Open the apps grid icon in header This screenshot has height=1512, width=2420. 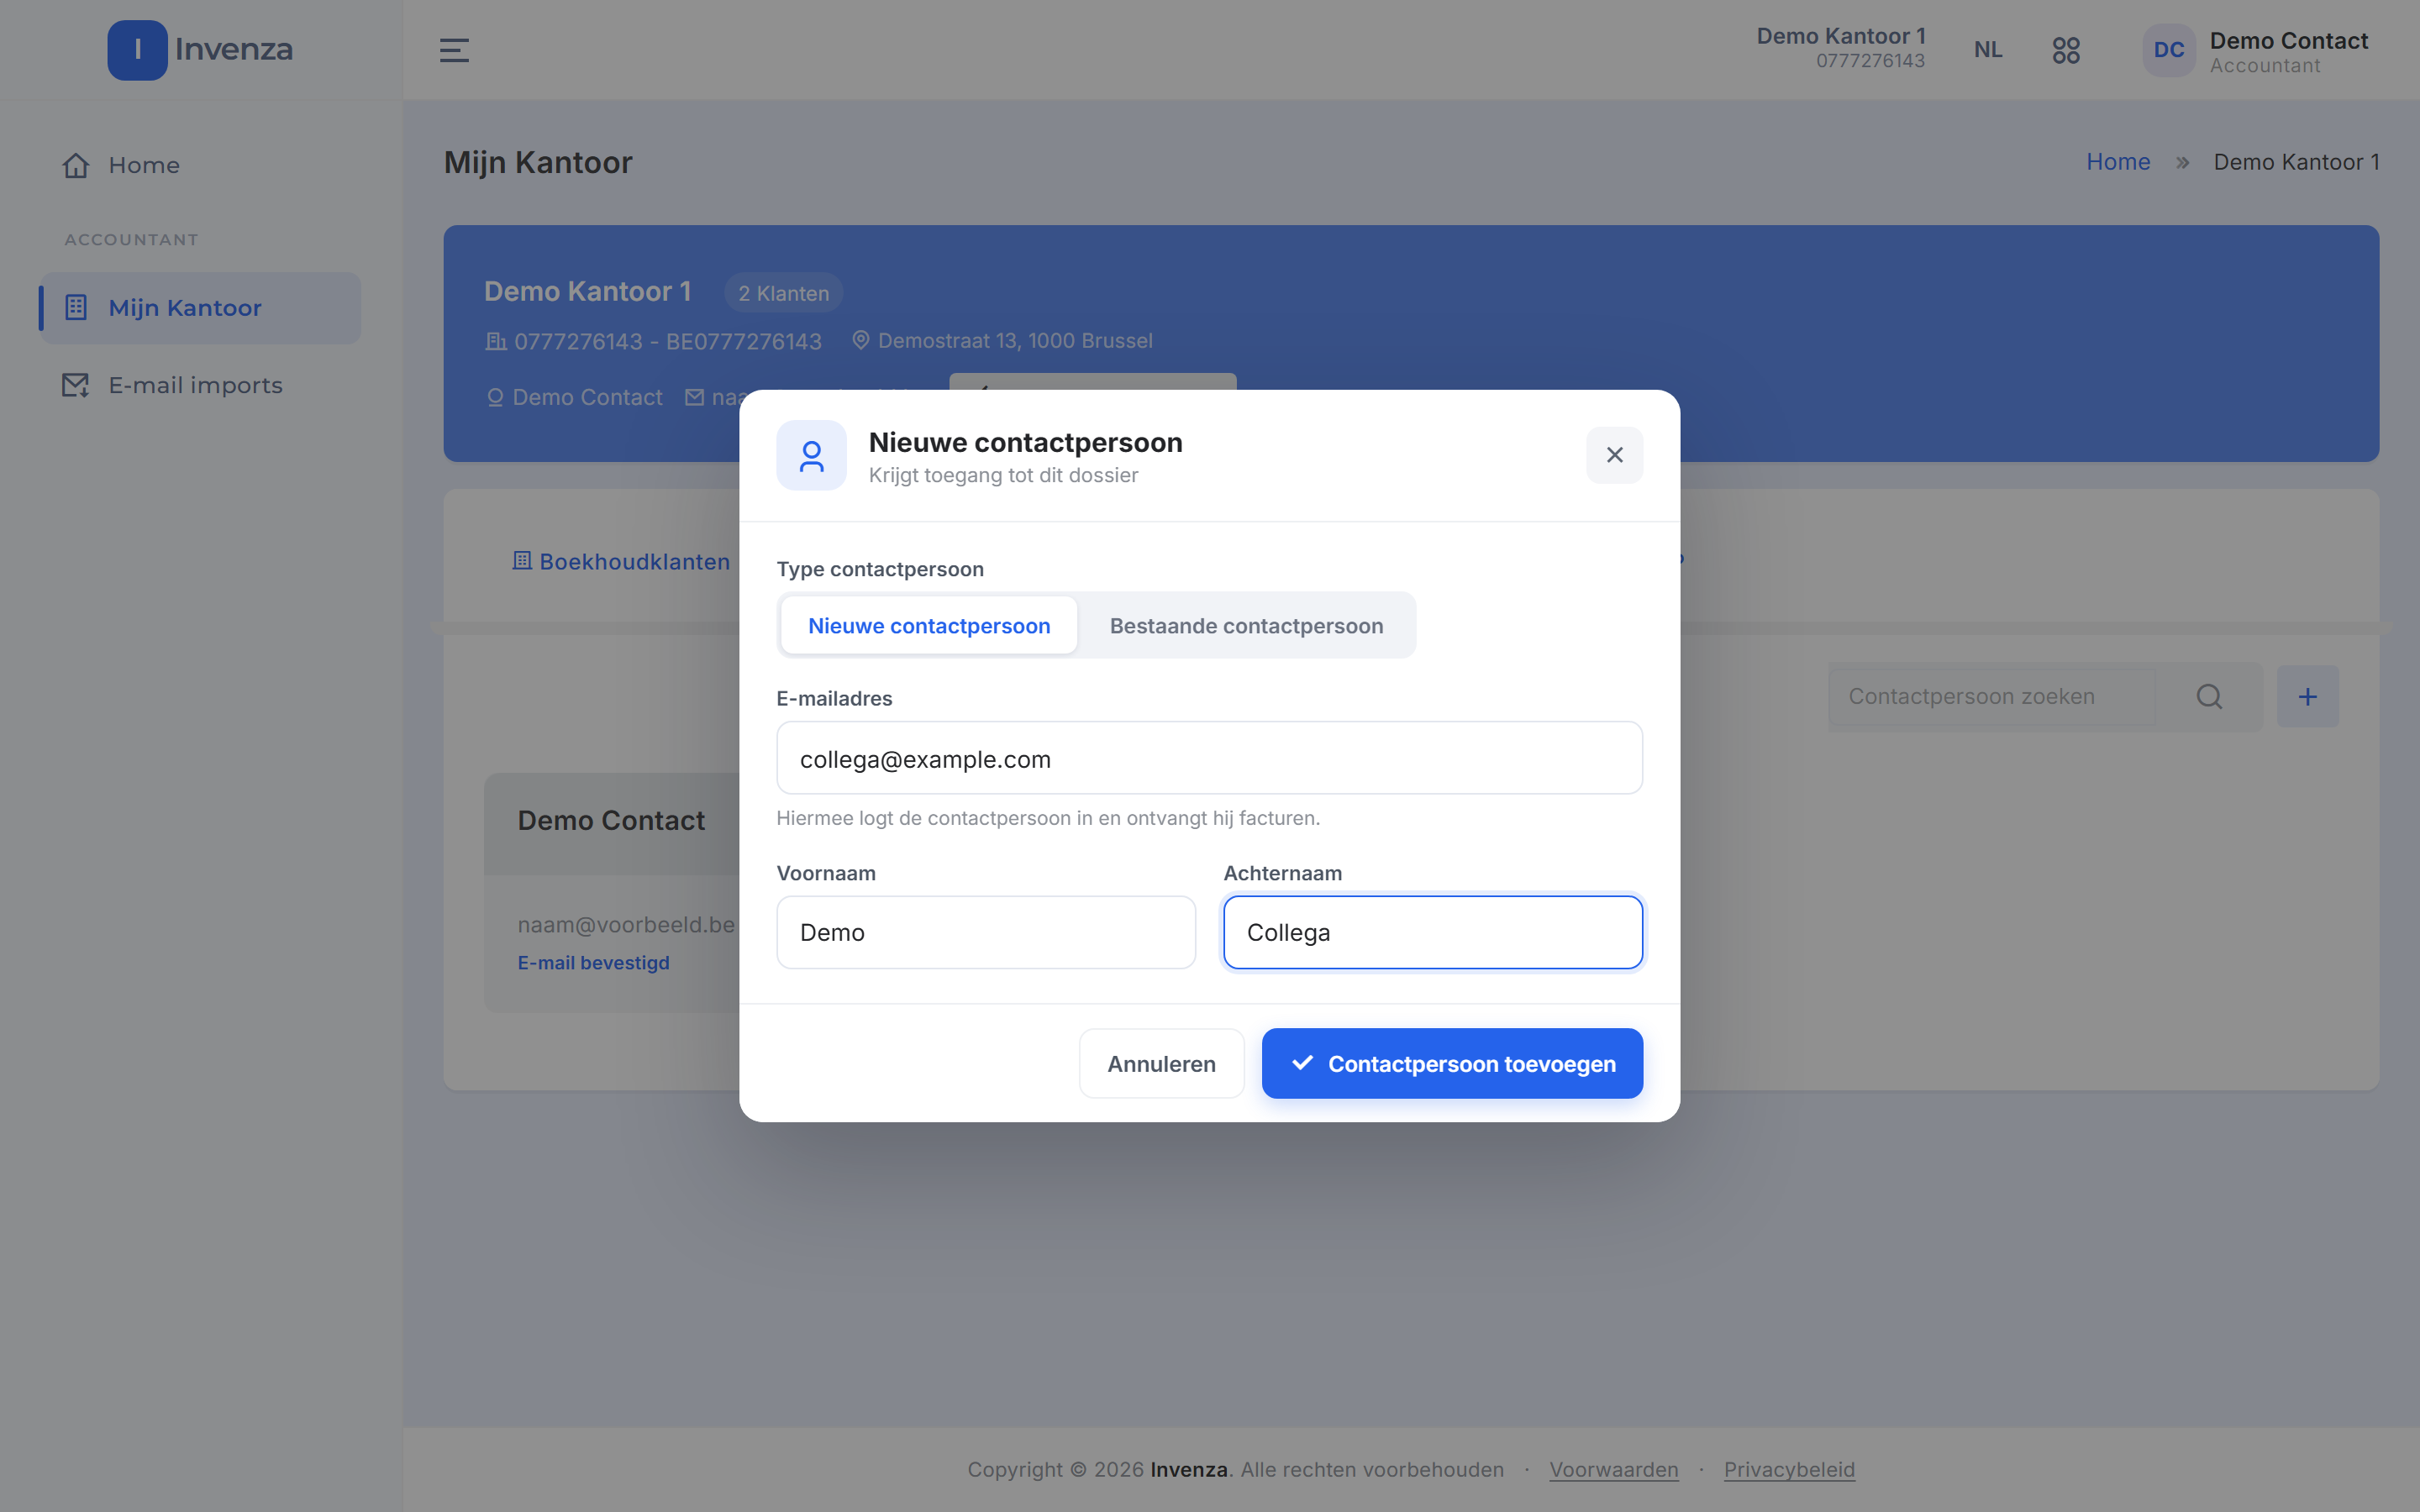coord(2066,50)
